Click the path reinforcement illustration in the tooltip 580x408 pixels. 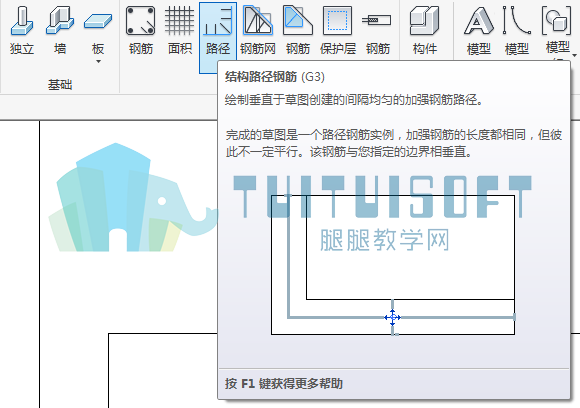pos(393,265)
